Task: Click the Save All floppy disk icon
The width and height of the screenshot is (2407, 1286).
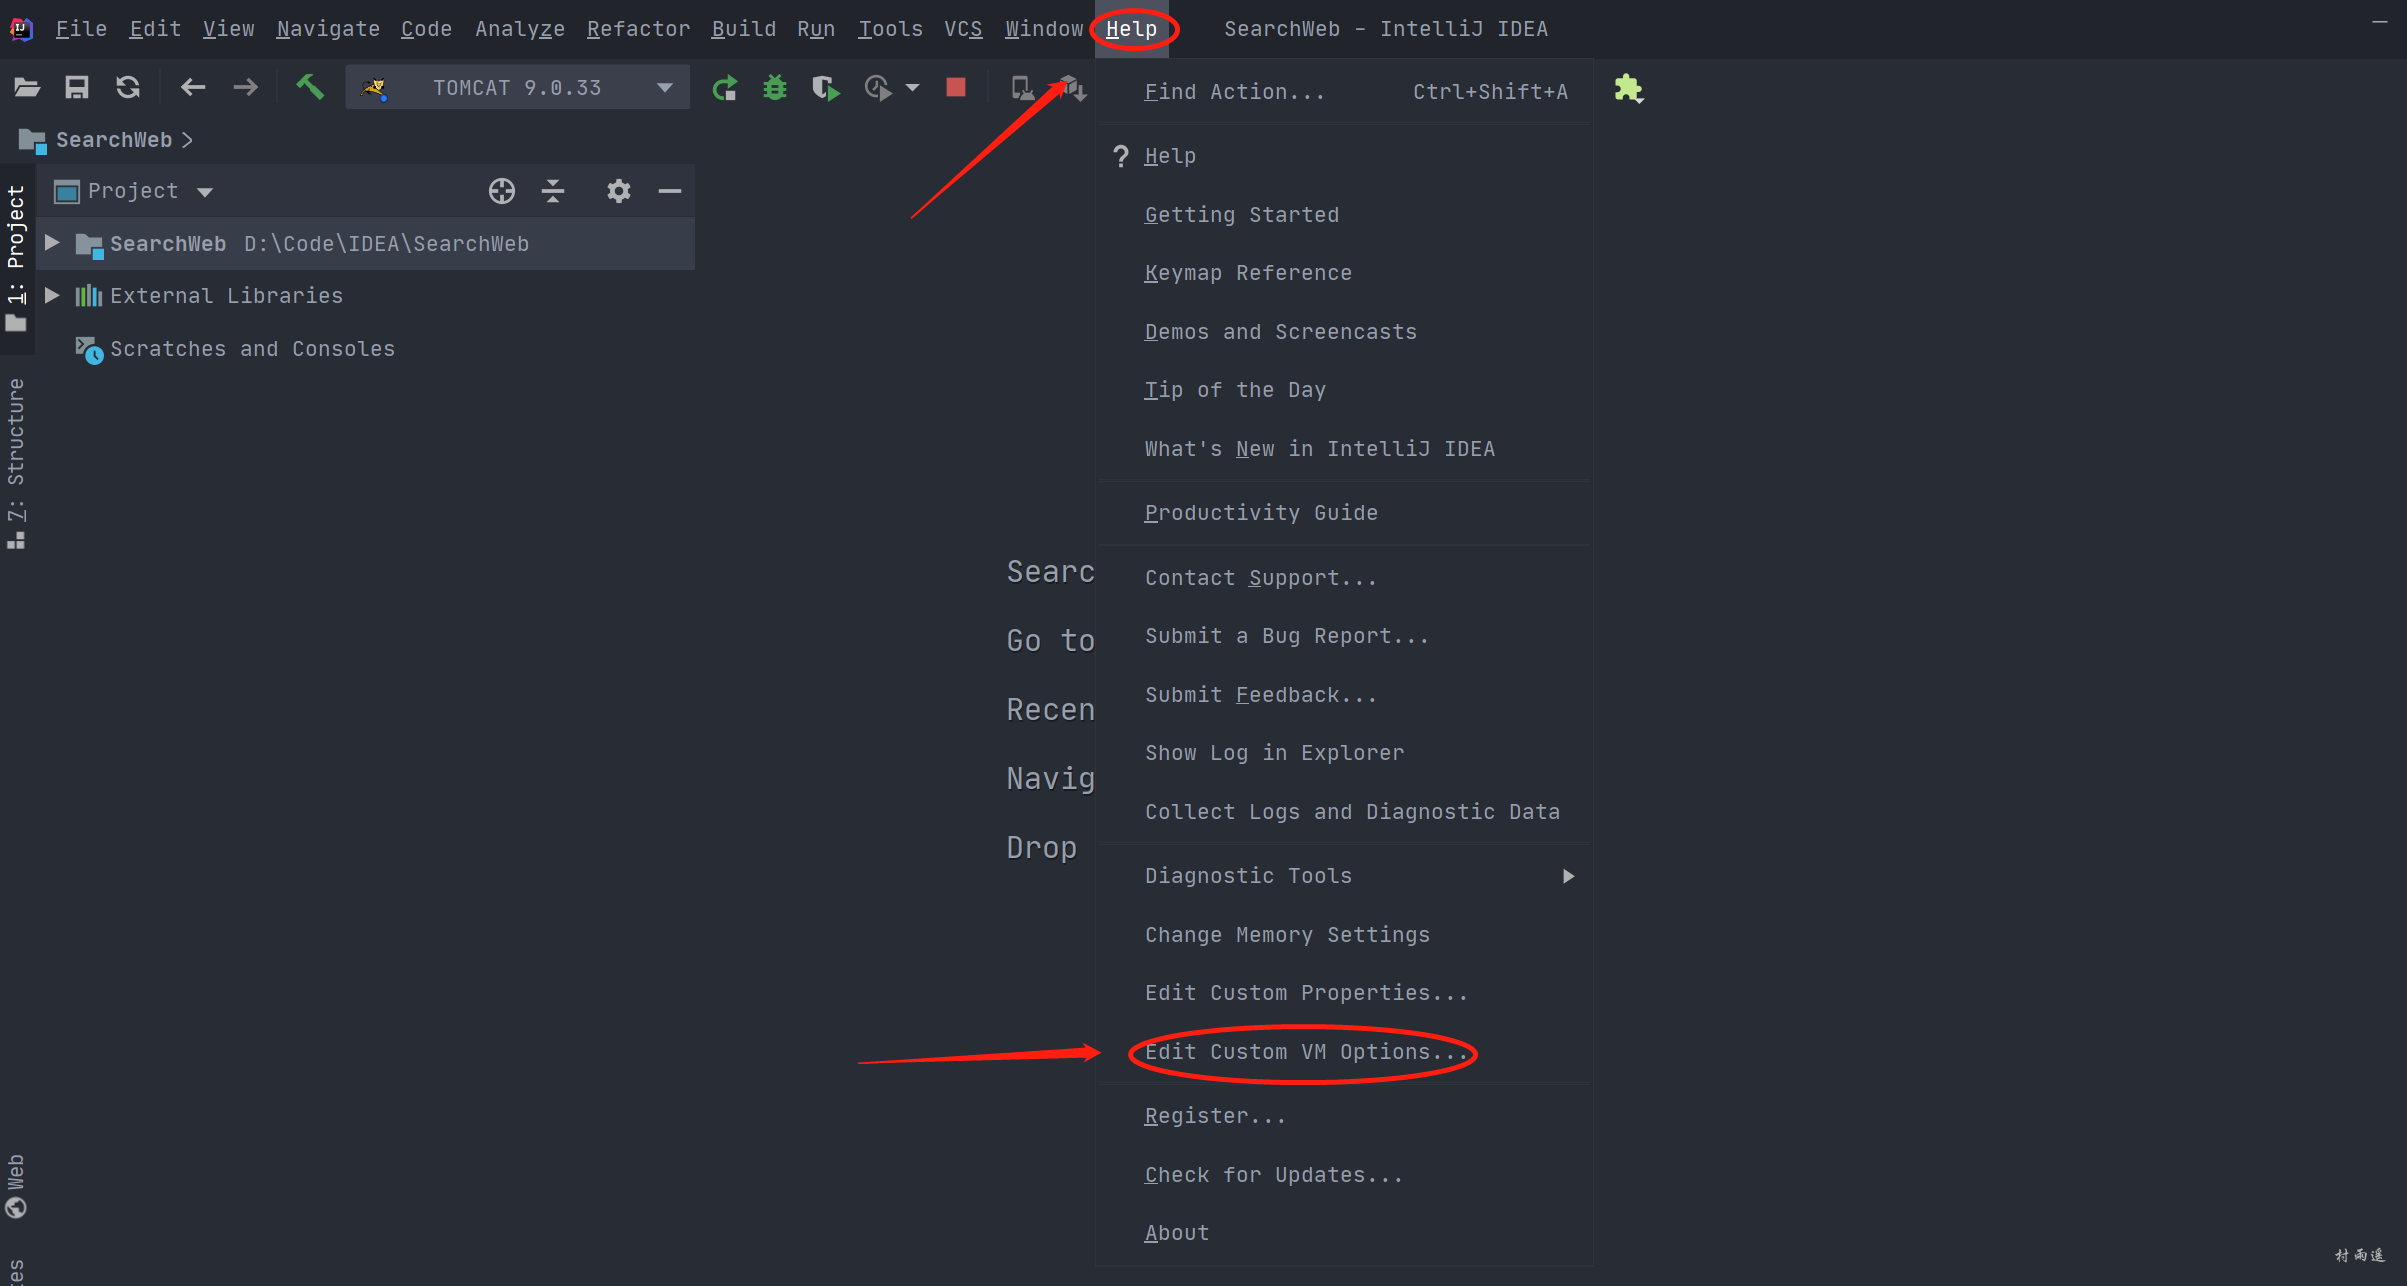Action: tap(77, 88)
